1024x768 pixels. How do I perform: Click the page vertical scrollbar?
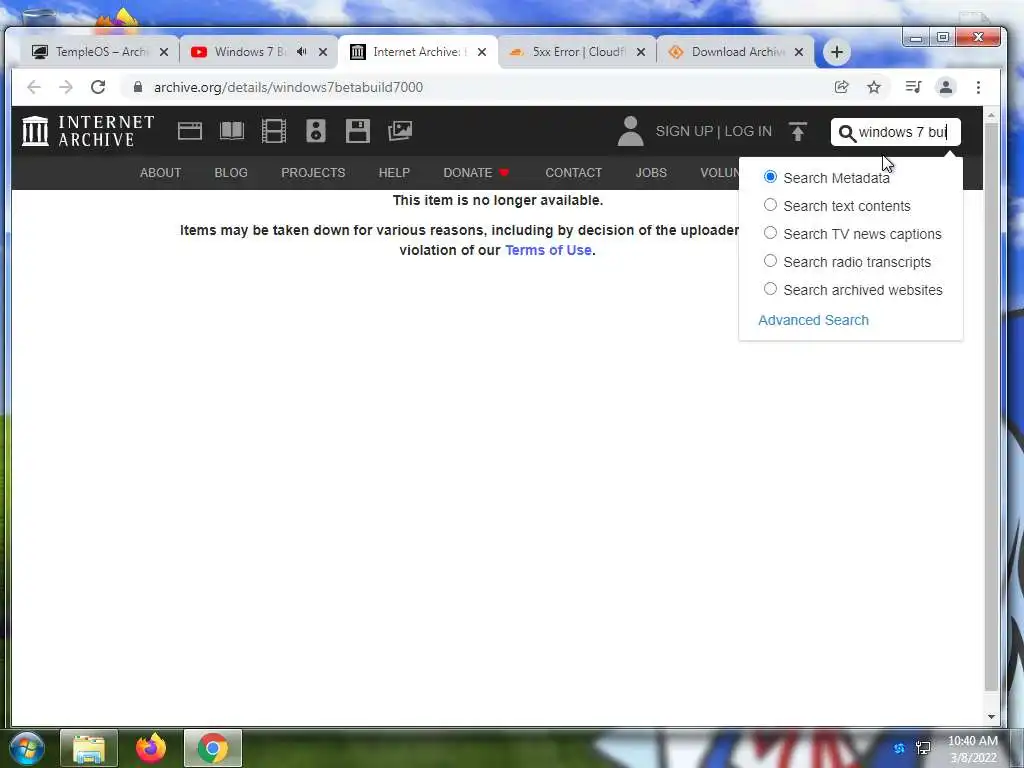click(991, 405)
